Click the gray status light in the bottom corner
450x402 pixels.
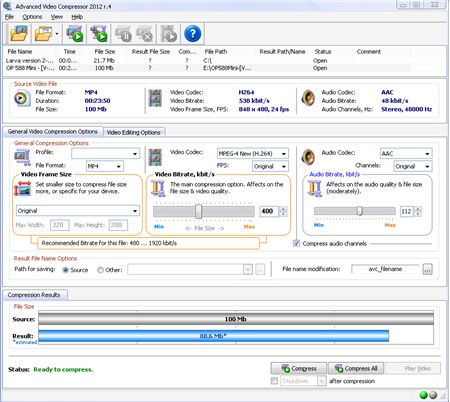(433, 395)
